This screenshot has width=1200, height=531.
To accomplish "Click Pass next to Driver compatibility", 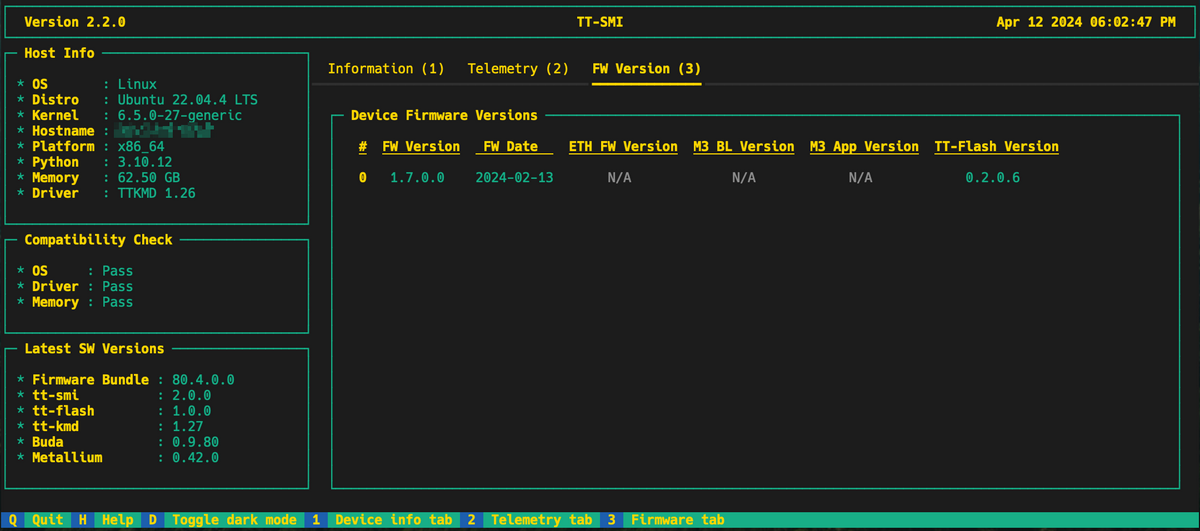I will [x=117, y=287].
